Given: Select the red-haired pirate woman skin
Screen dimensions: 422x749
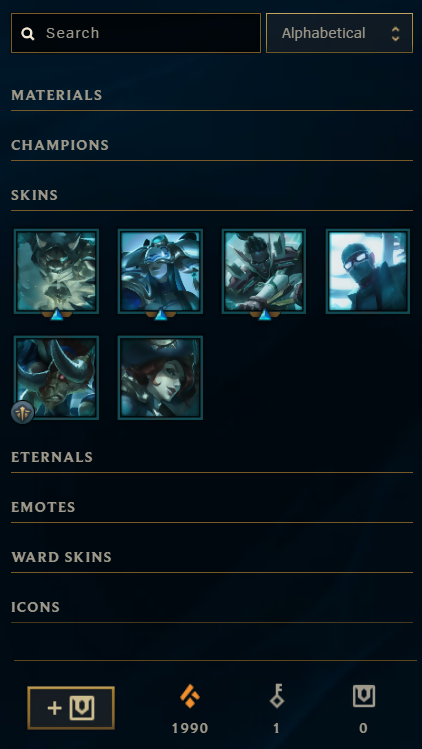Looking at the screenshot, I should 161,378.
